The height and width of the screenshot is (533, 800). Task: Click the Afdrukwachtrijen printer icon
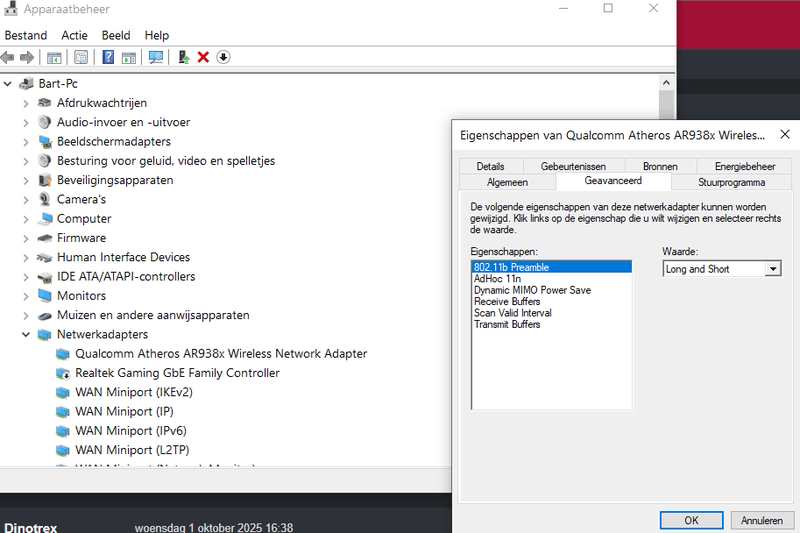(x=45, y=103)
